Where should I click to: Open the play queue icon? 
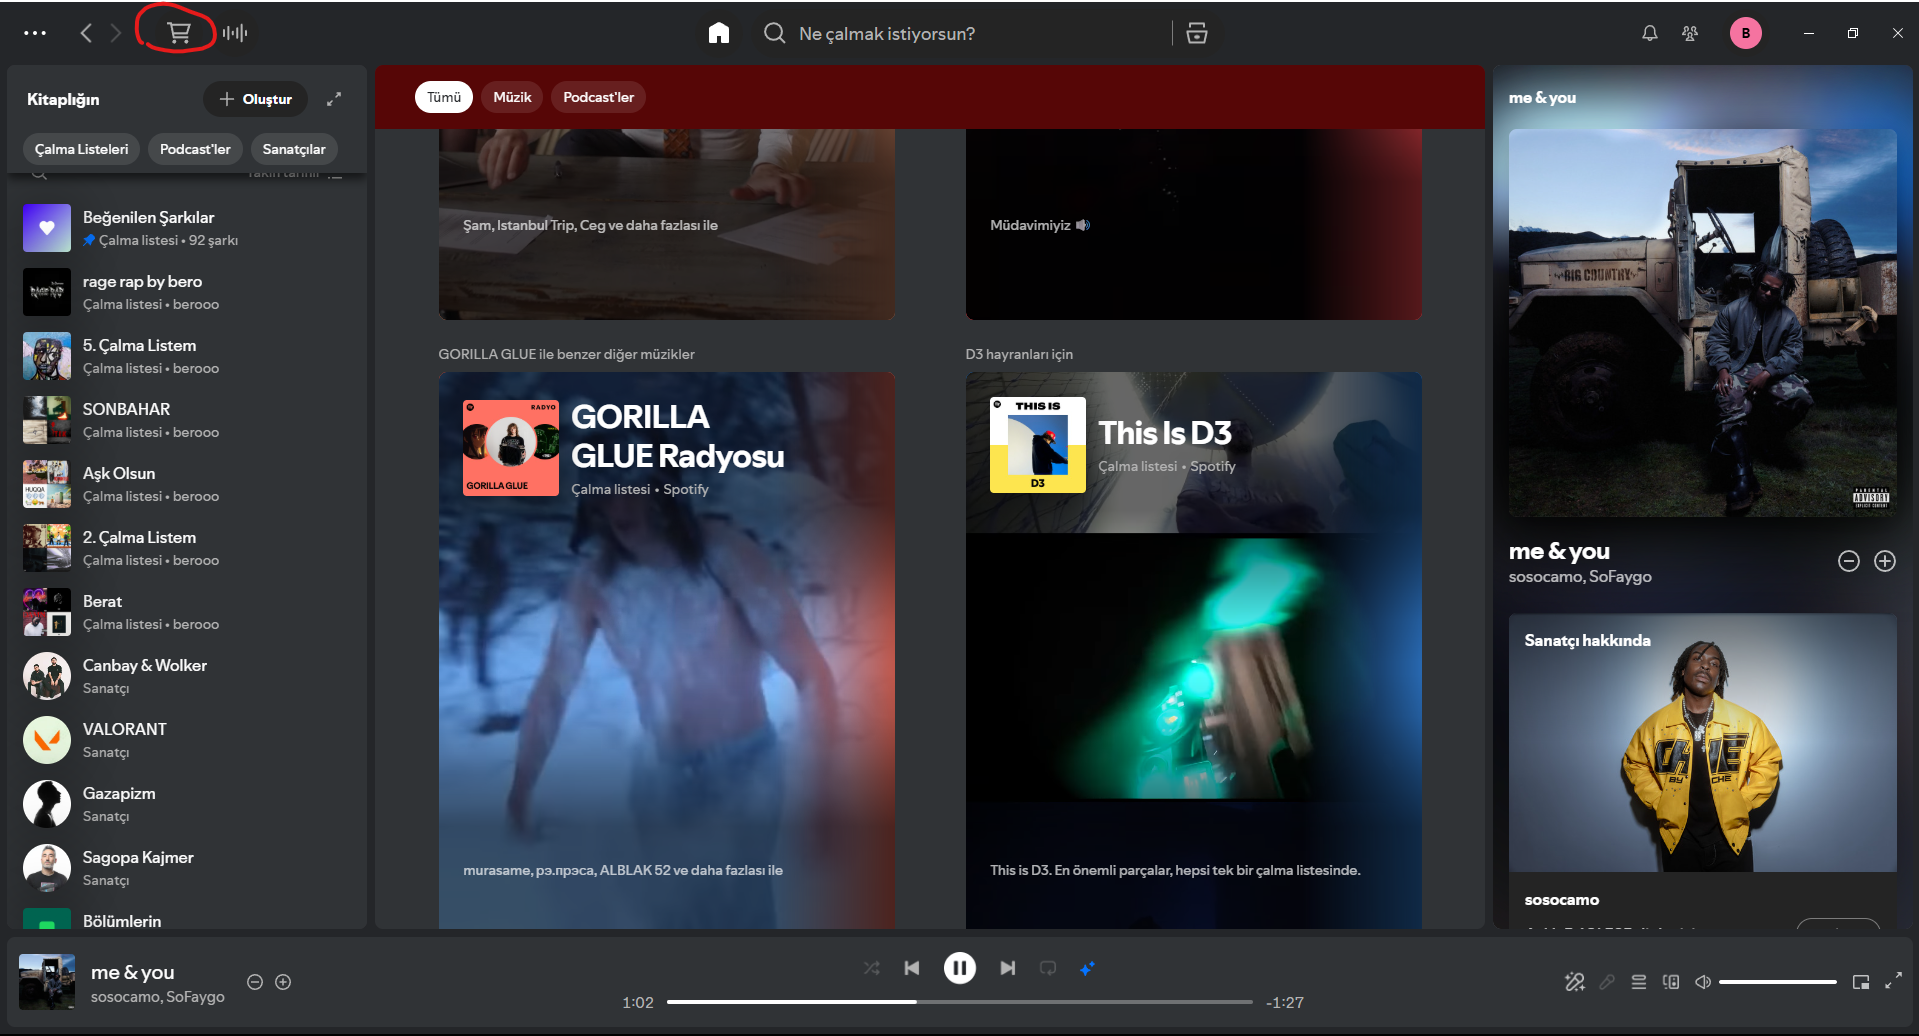pos(1639,982)
